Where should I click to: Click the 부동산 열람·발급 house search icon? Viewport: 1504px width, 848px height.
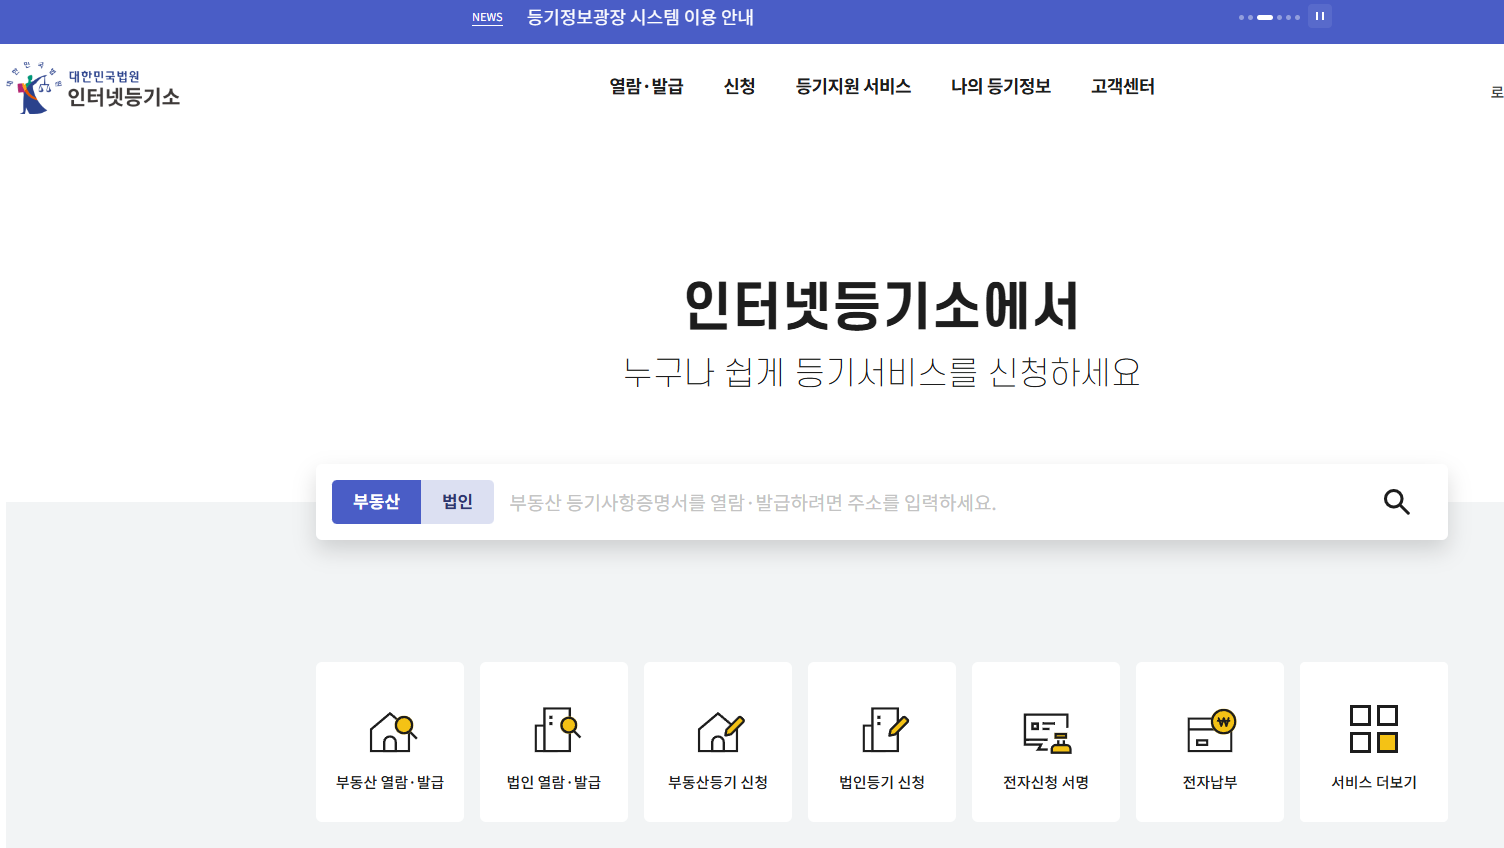point(392,731)
